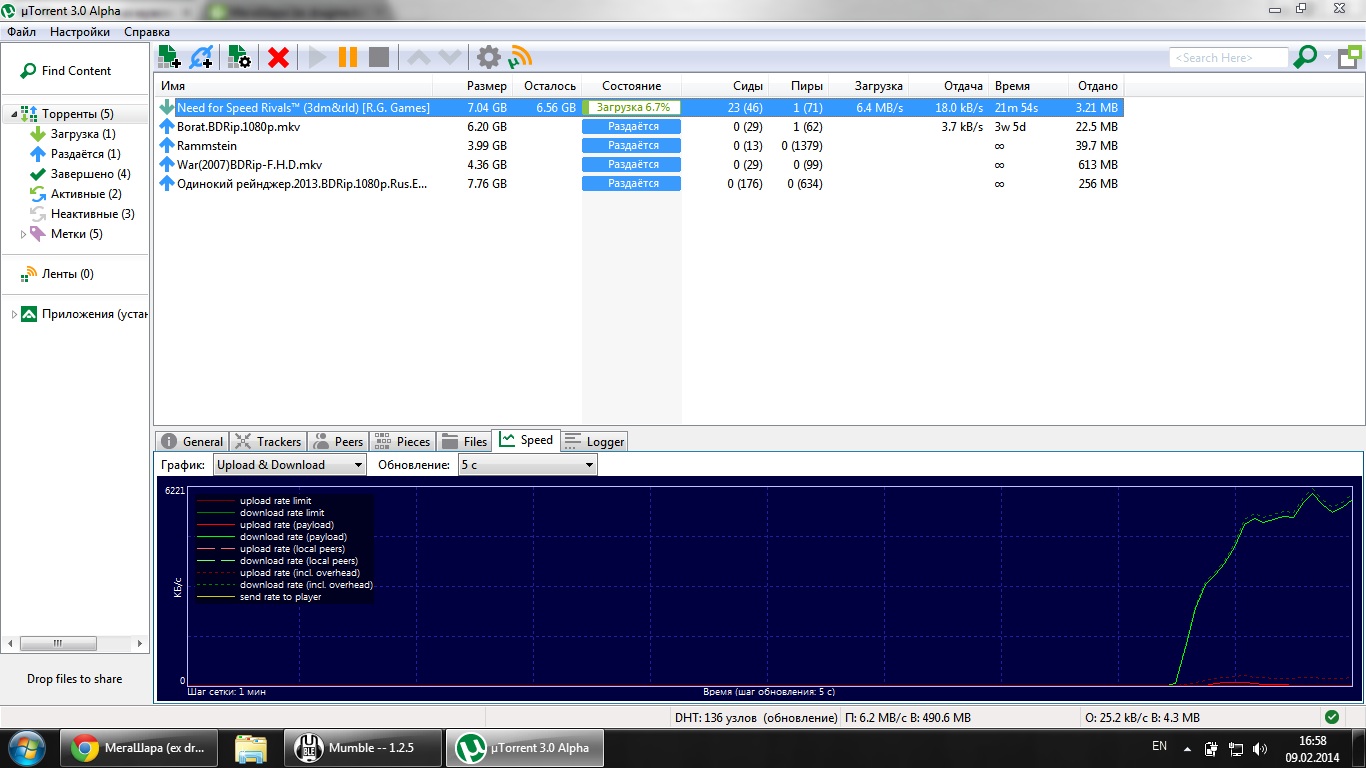Stop the selected torrent

coord(379,57)
